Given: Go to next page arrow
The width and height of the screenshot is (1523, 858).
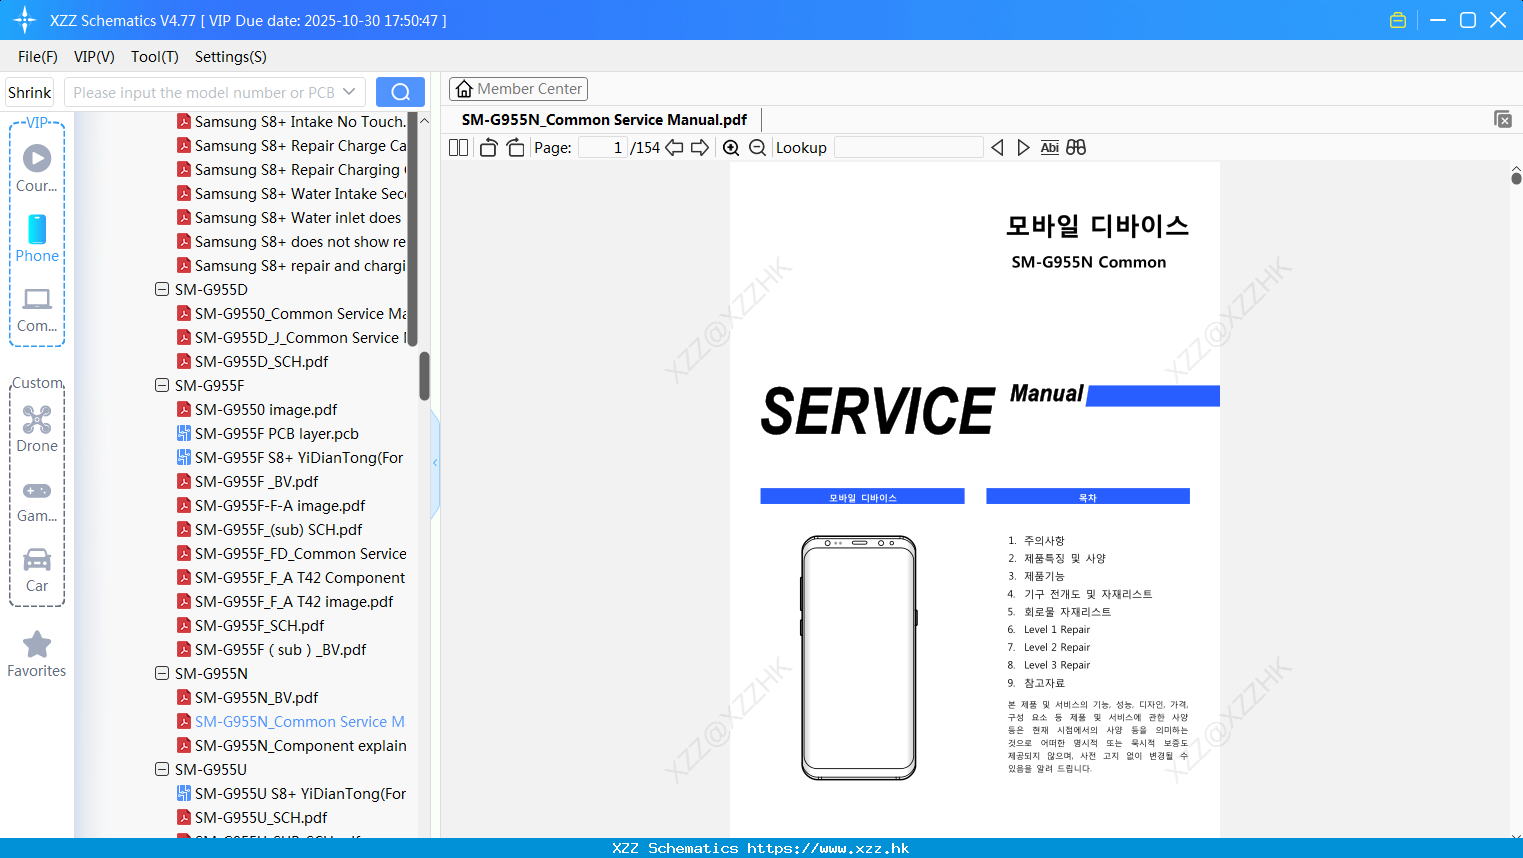Looking at the screenshot, I should click(x=700, y=147).
